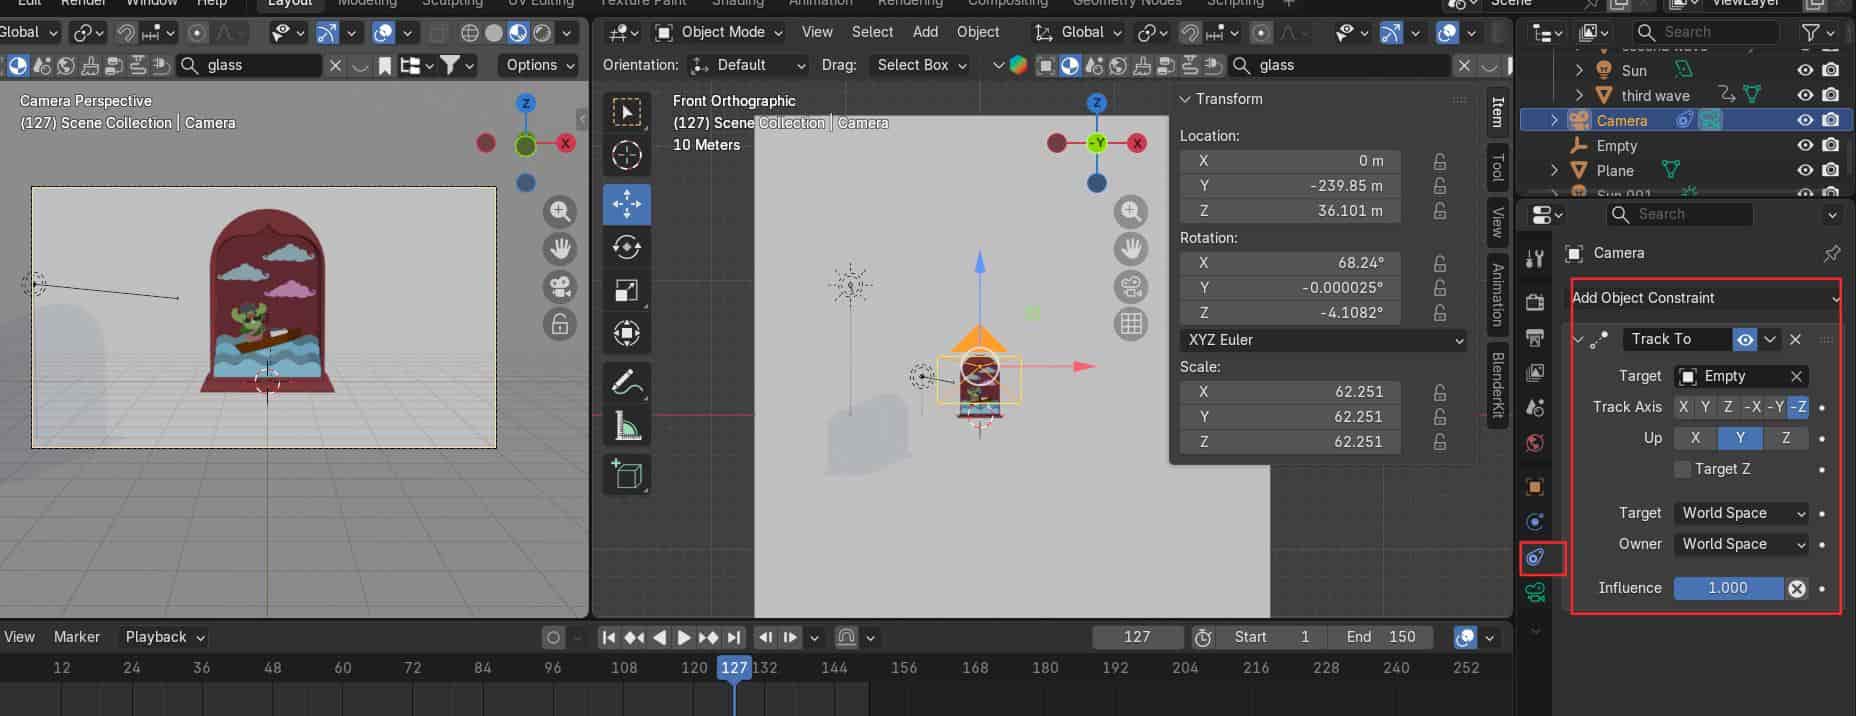Play the animation forward
This screenshot has height=716, width=1856.
tap(684, 637)
